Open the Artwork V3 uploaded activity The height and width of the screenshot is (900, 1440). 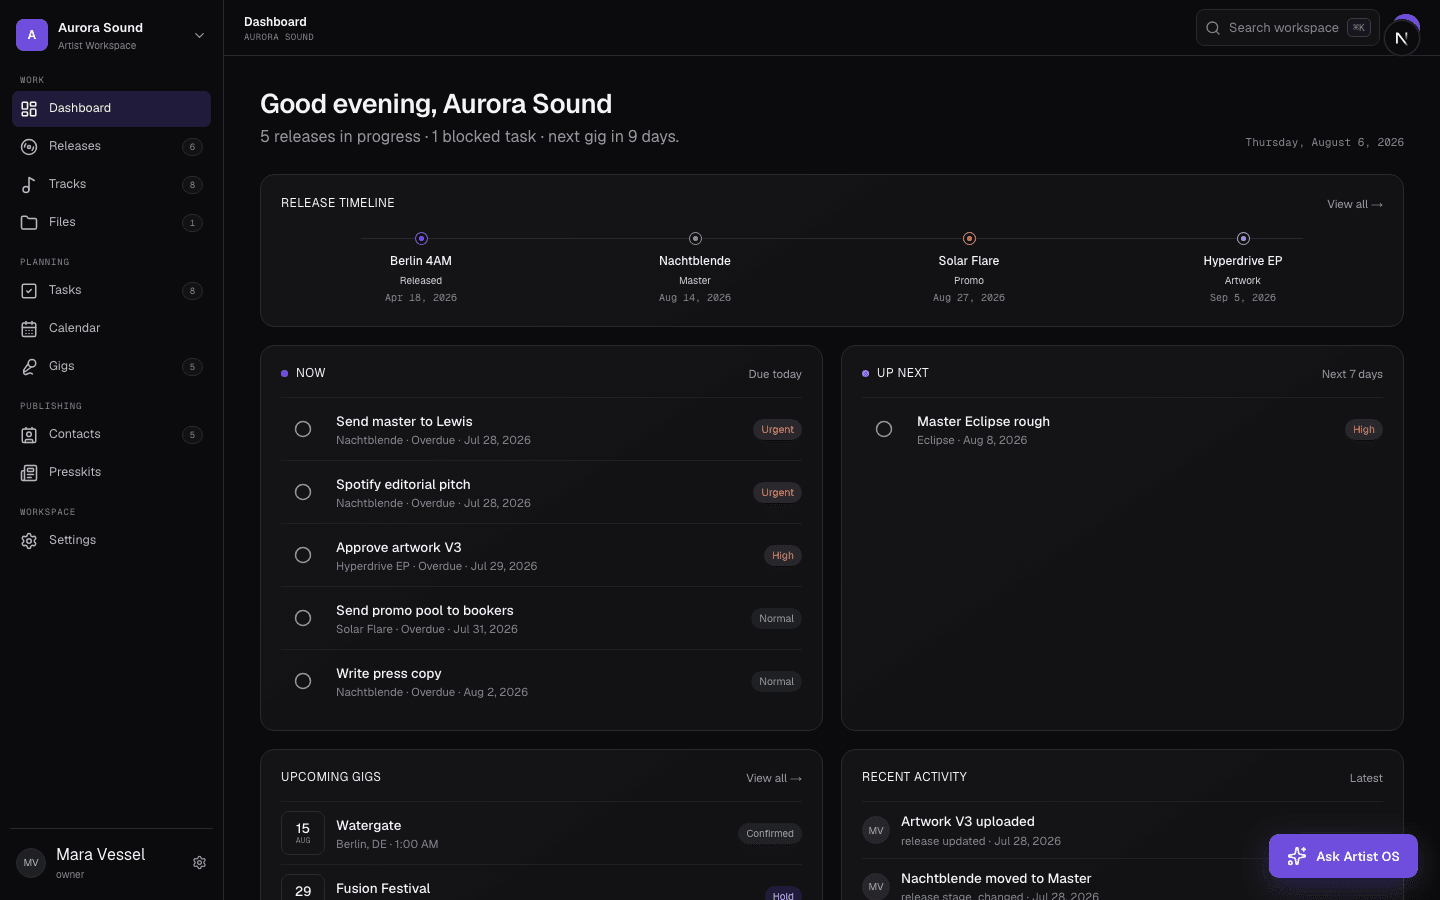pos(1122,830)
